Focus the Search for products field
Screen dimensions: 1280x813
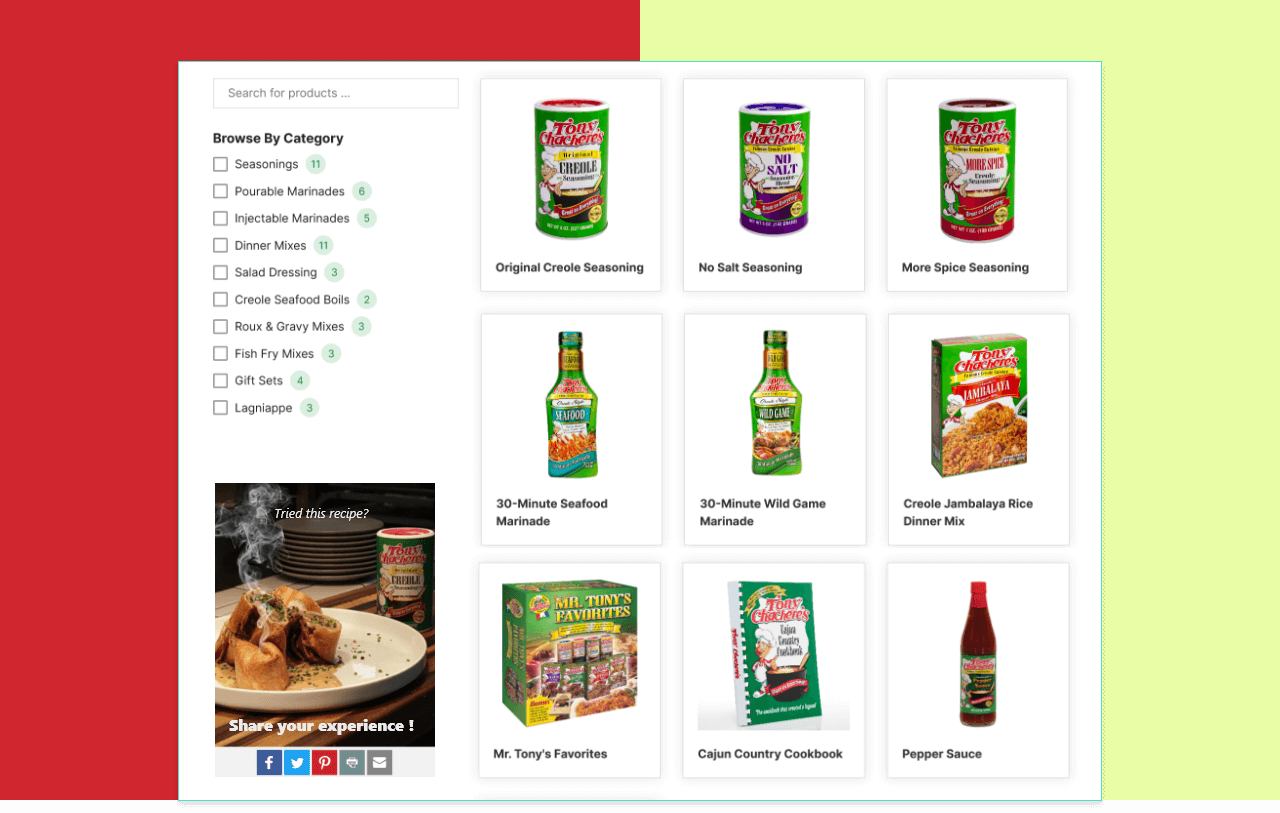[336, 93]
